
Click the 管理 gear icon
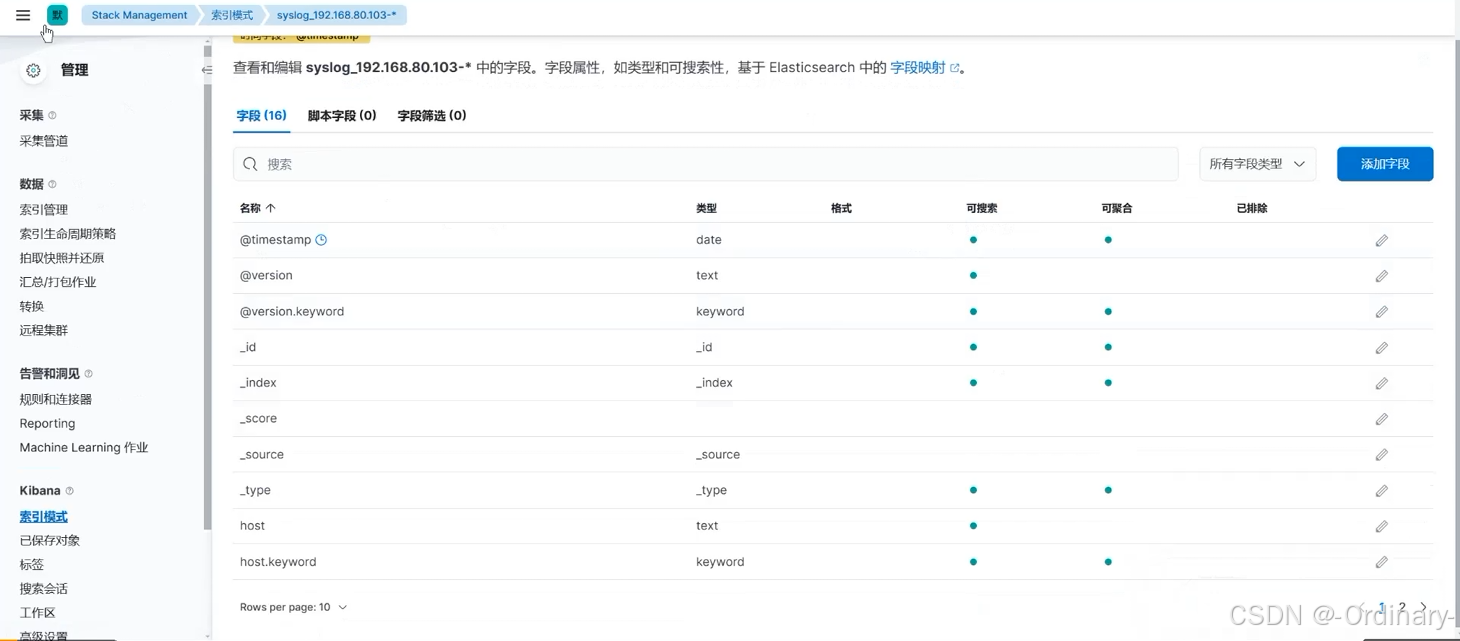(34, 70)
